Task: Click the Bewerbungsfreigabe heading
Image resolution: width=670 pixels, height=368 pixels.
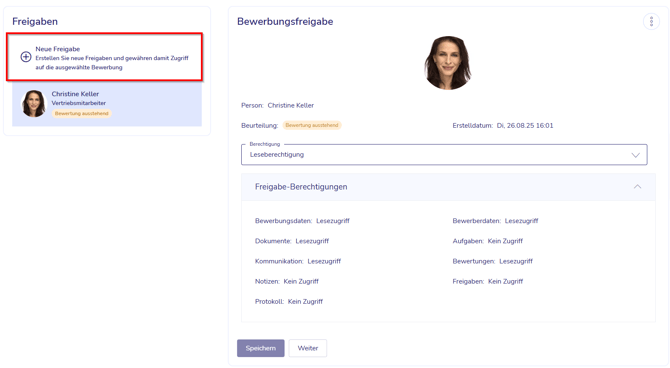Action: point(285,21)
